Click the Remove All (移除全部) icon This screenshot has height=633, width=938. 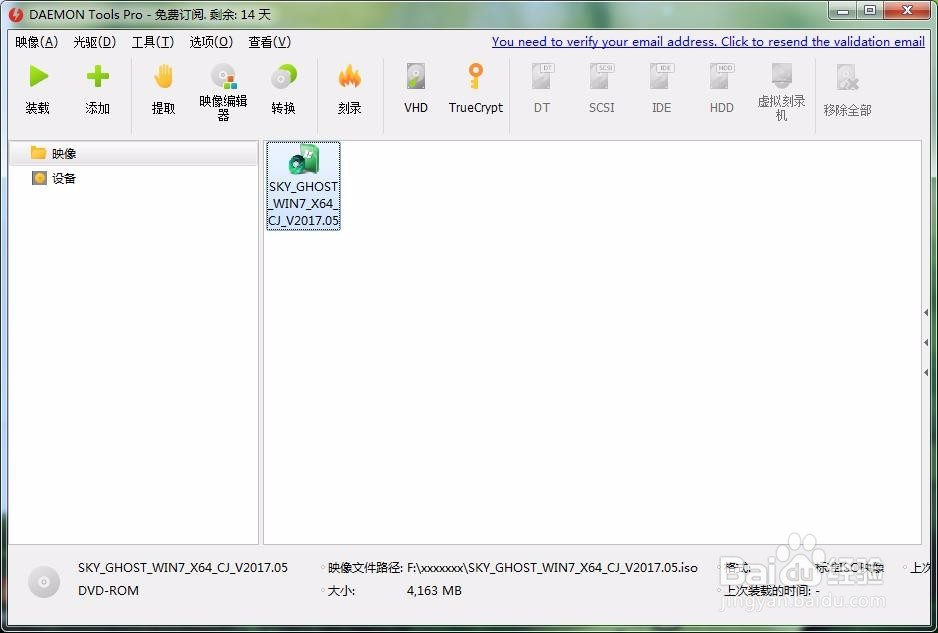point(847,78)
